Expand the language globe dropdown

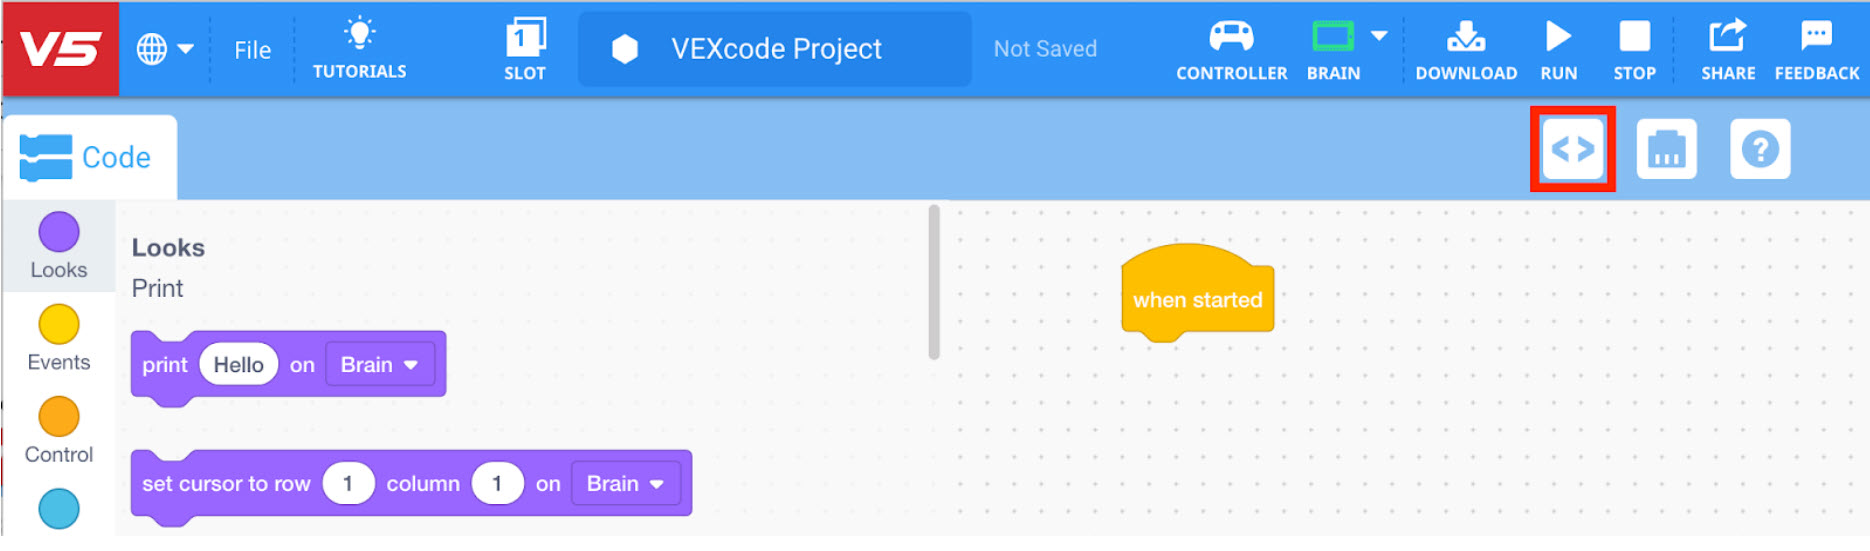pyautogui.click(x=165, y=48)
